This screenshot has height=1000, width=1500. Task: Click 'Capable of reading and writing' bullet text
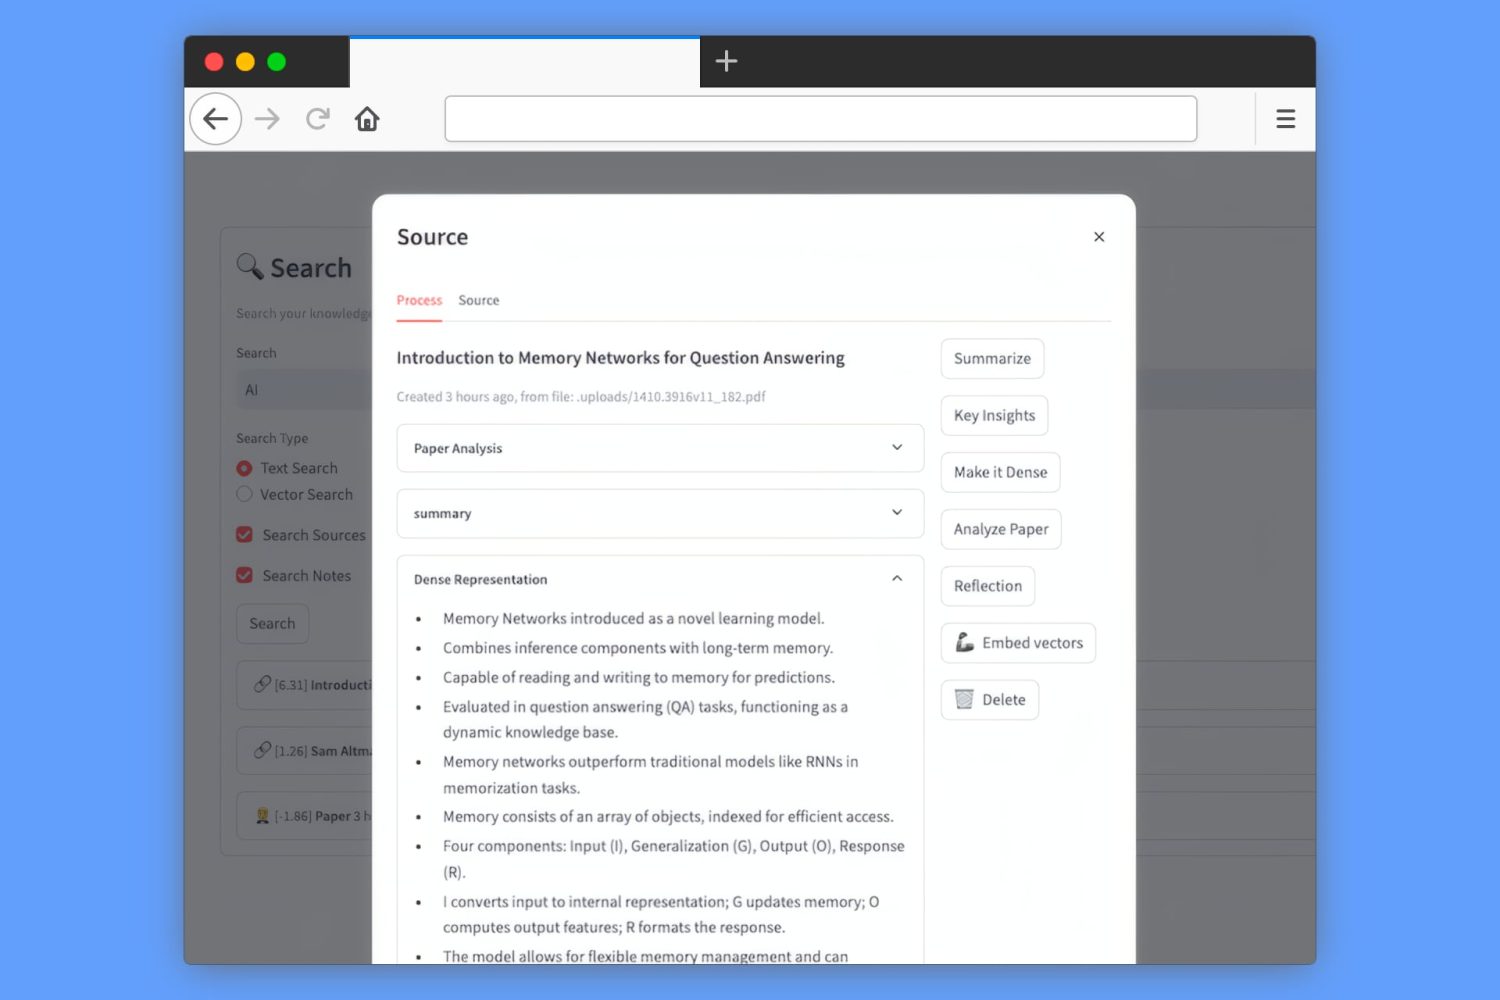pos(639,677)
